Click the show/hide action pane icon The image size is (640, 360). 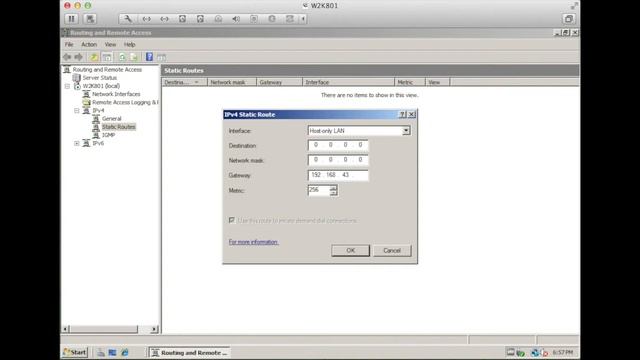162,57
